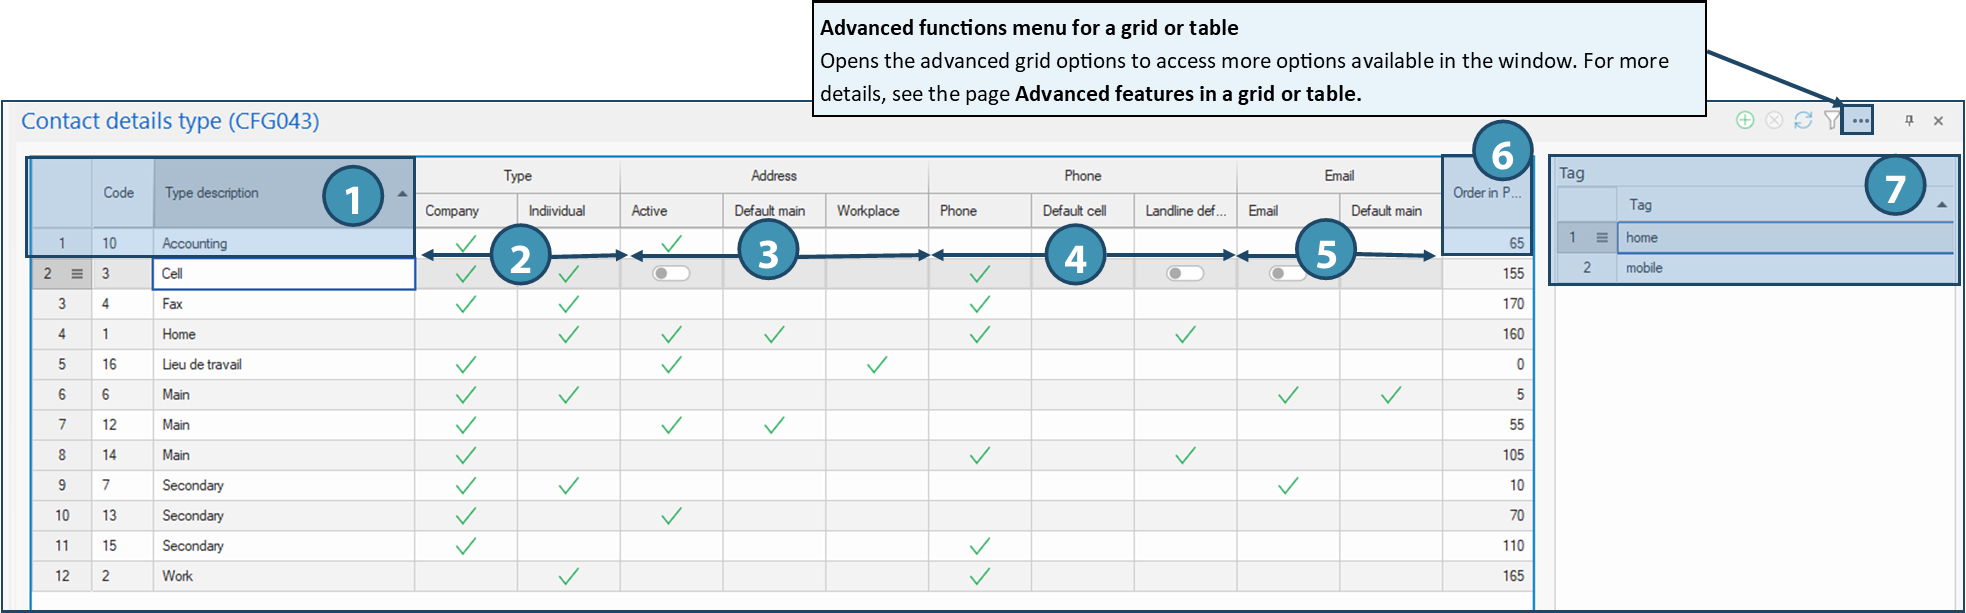This screenshot has width=1966, height=613.
Task: Click the Workplace column header
Action: [x=877, y=211]
